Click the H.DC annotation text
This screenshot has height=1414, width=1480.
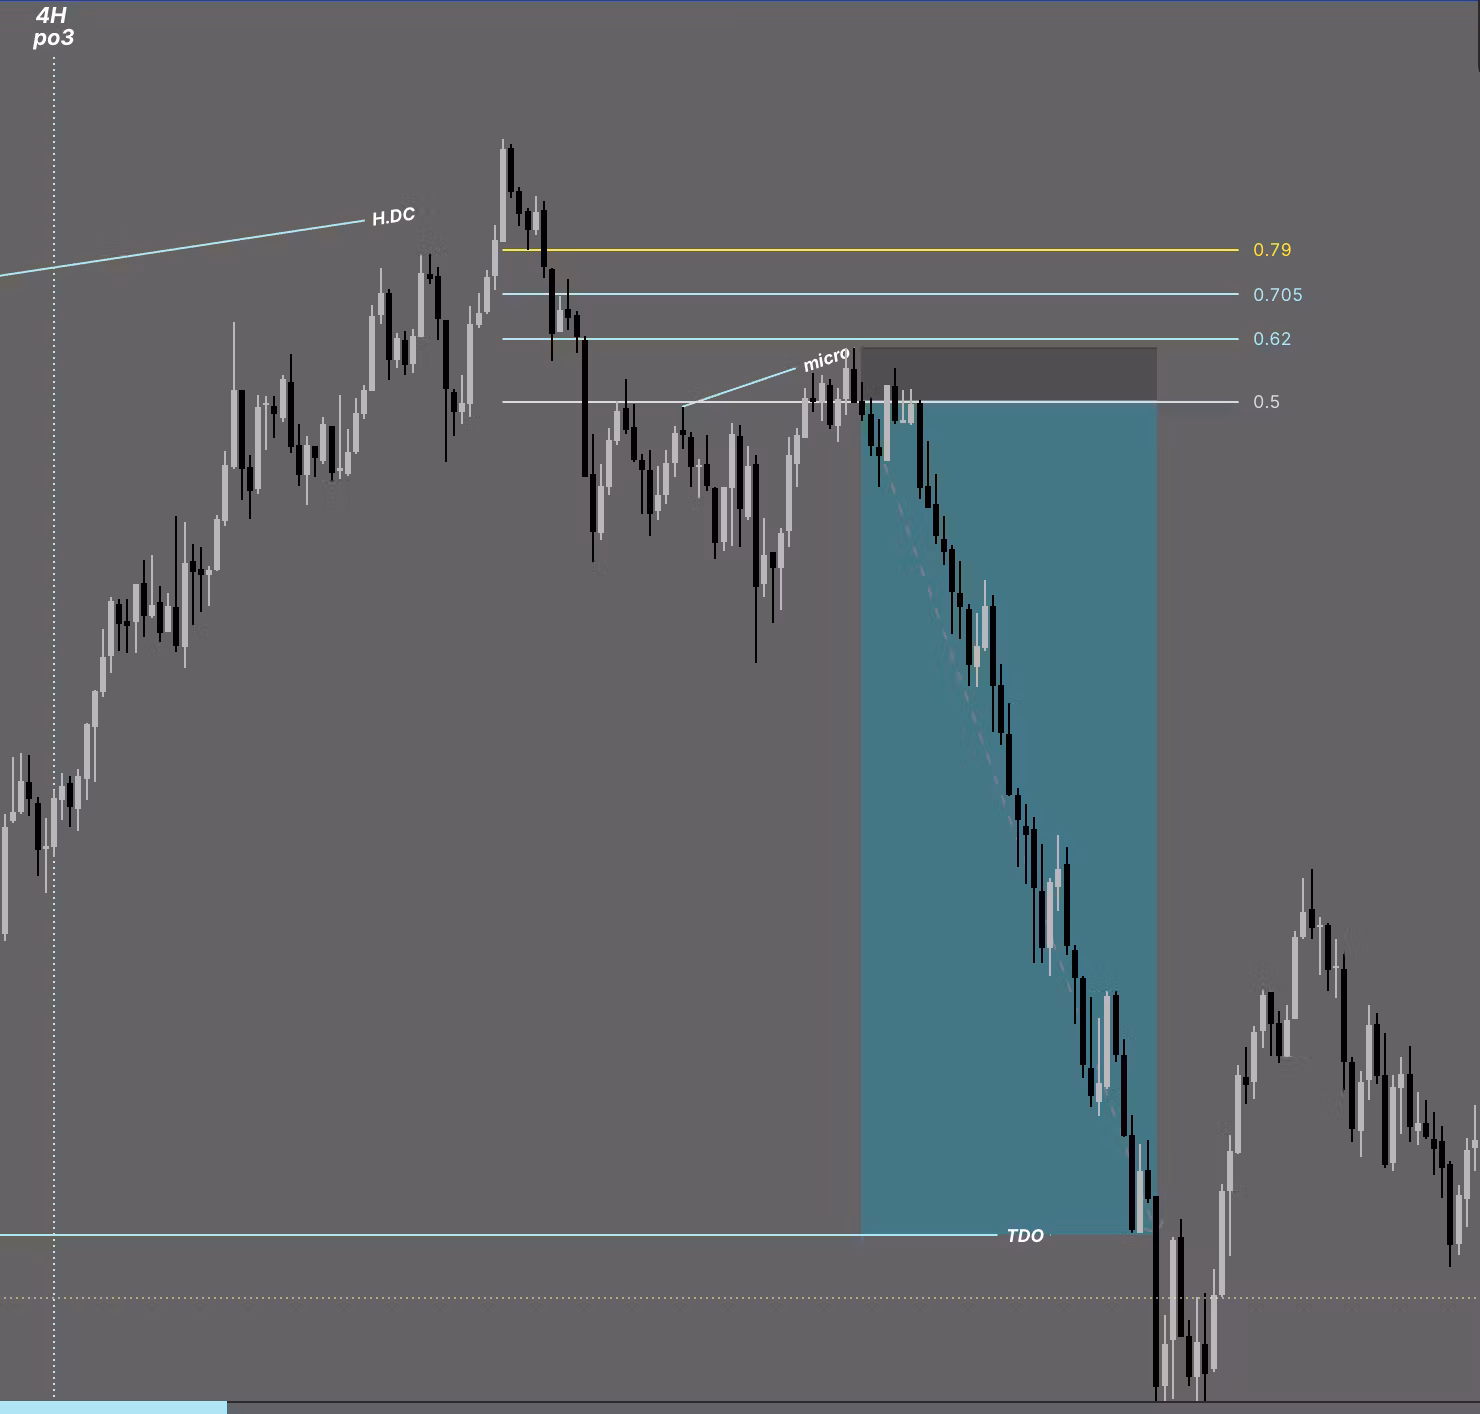pyautogui.click(x=393, y=217)
